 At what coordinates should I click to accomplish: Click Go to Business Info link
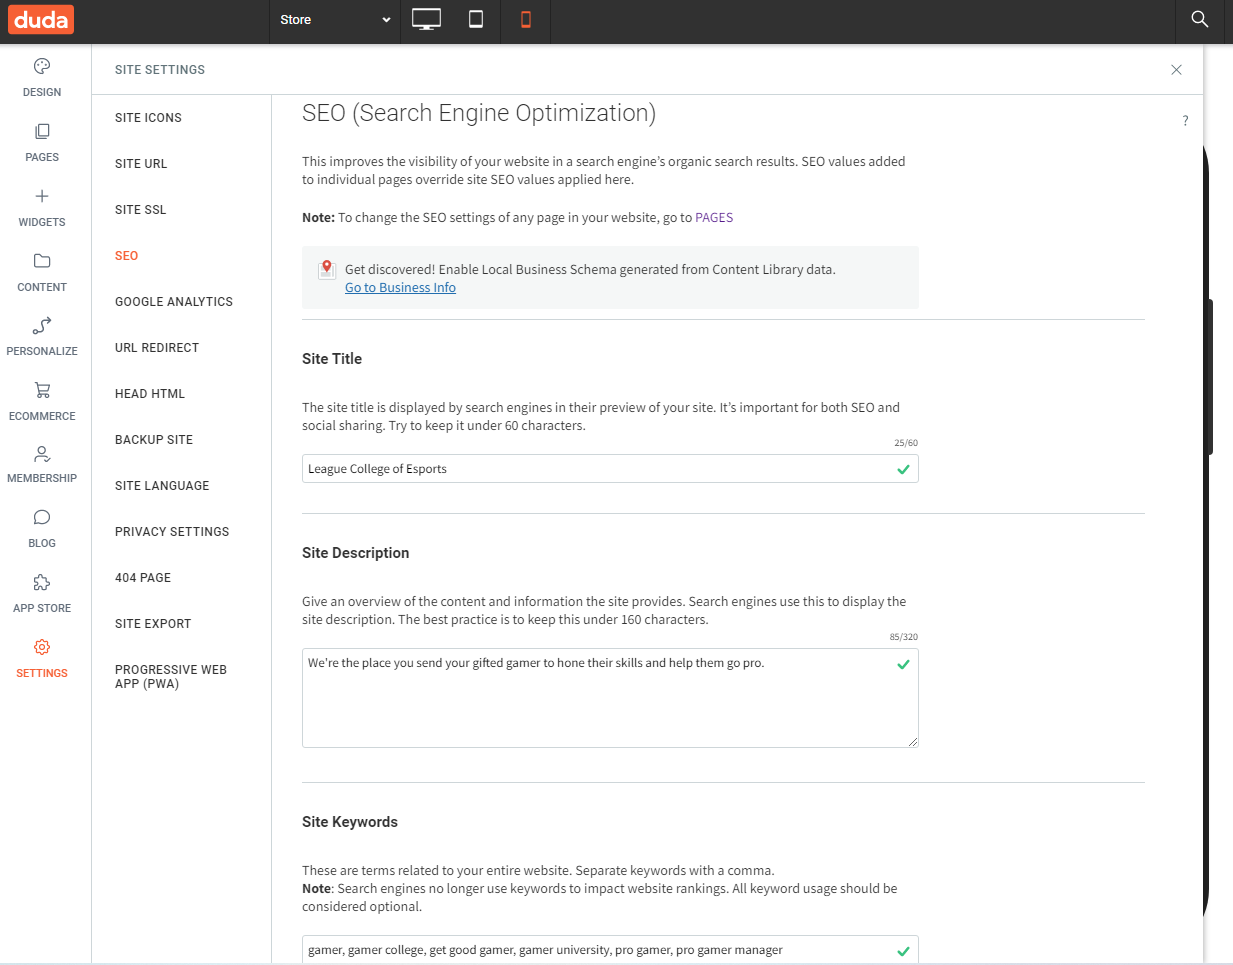tap(400, 288)
